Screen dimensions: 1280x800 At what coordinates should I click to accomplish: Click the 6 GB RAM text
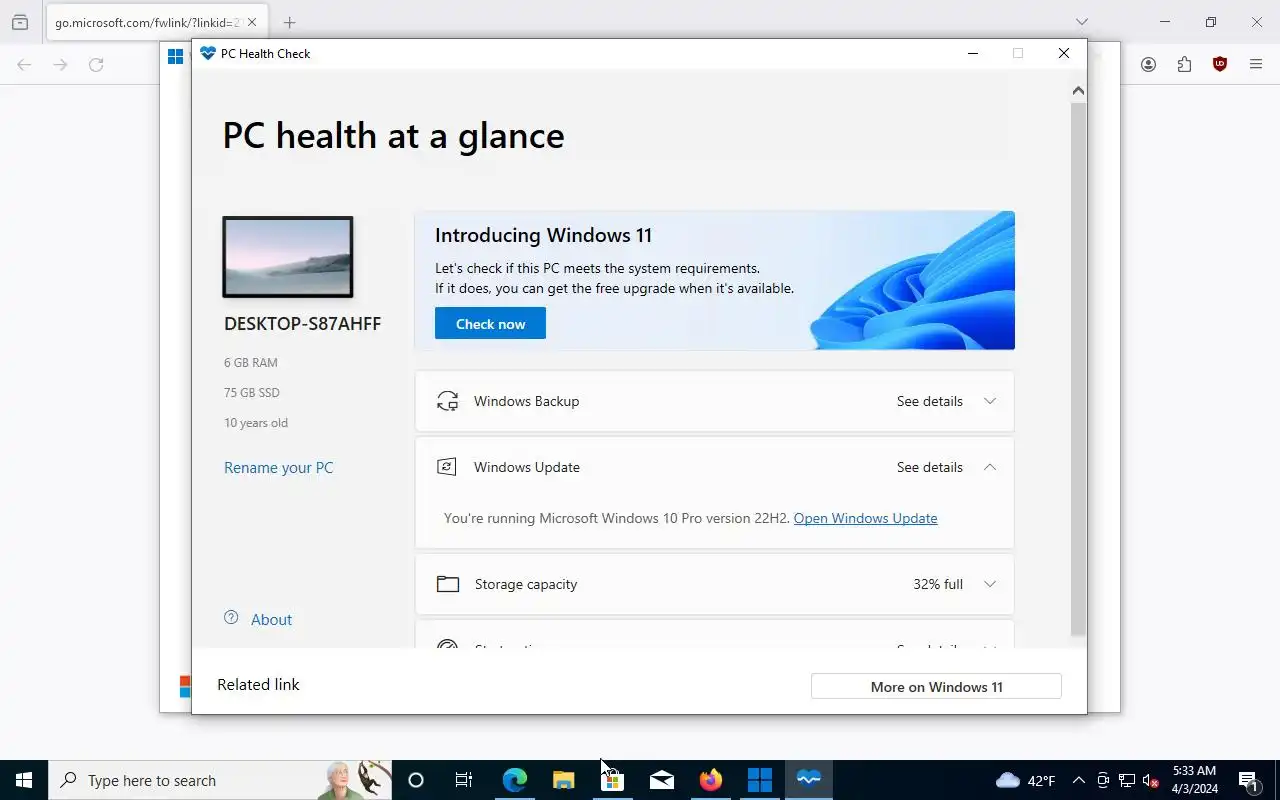(x=251, y=362)
